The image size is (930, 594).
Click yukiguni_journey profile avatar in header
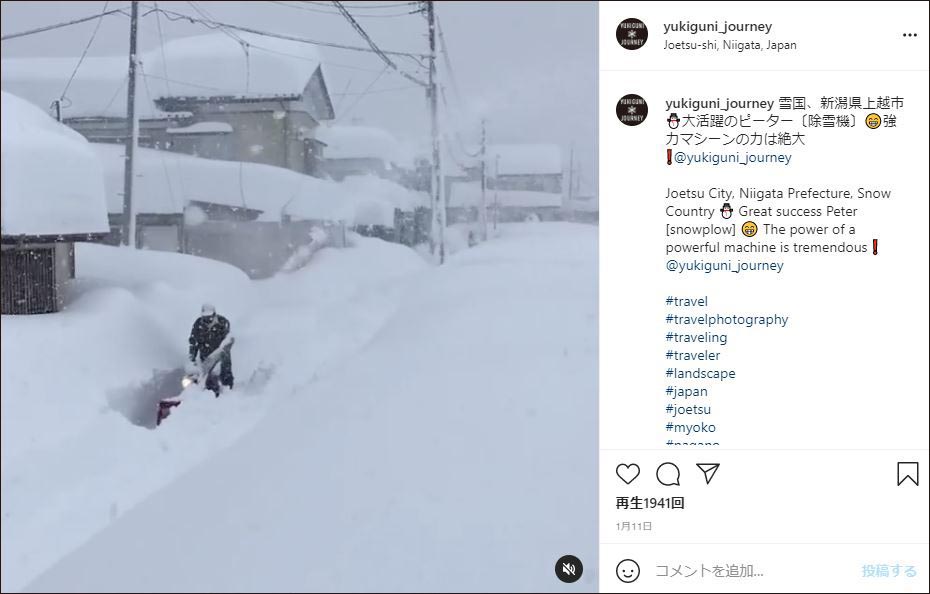632,34
